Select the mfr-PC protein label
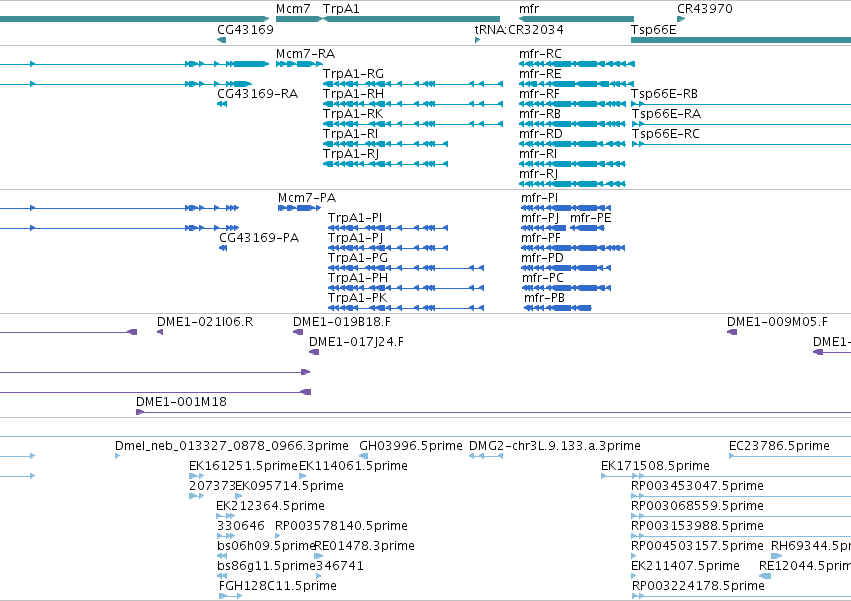 (543, 278)
